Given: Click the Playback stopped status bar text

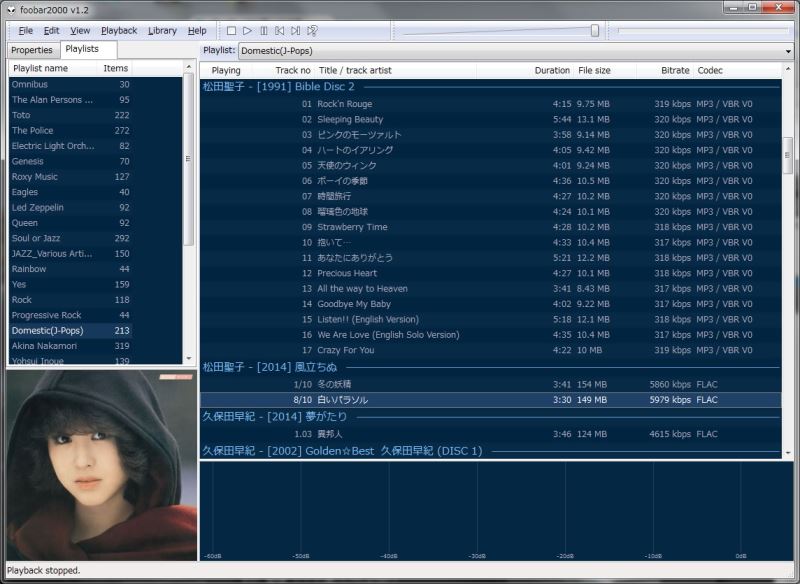Looking at the screenshot, I should (x=44, y=571).
